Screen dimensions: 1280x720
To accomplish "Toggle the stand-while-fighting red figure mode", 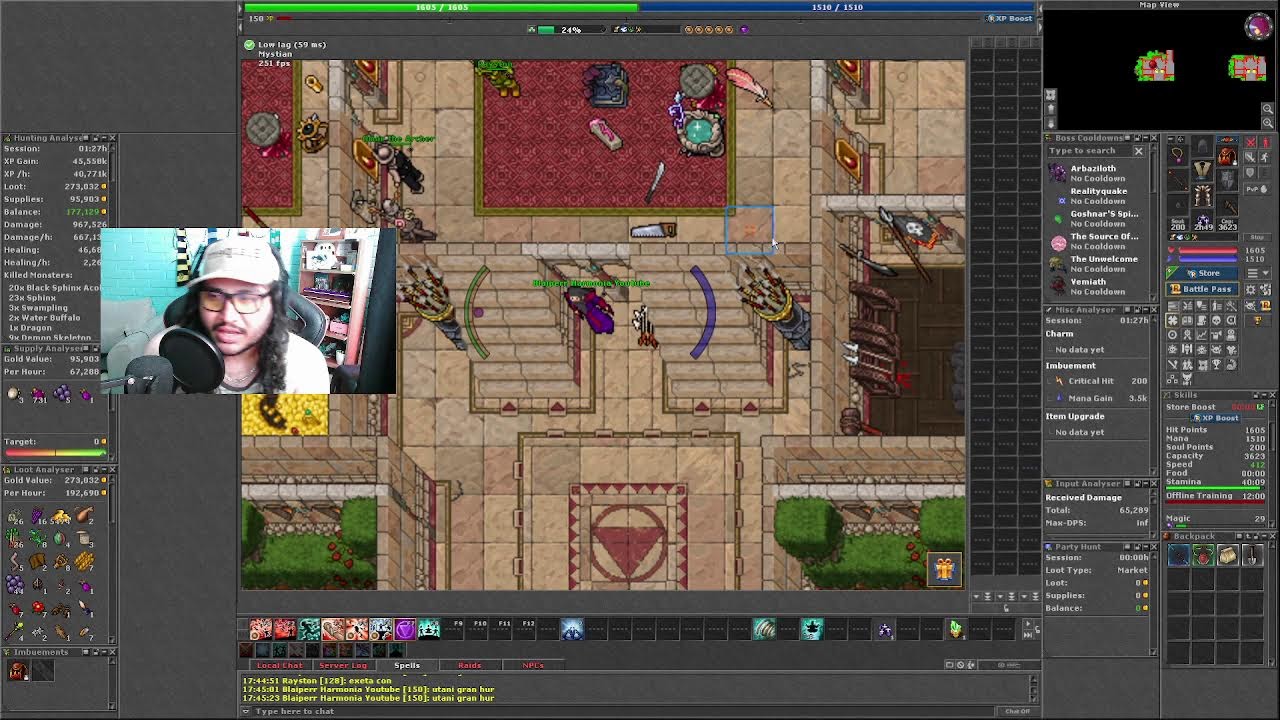I will pyautogui.click(x=1266, y=142).
